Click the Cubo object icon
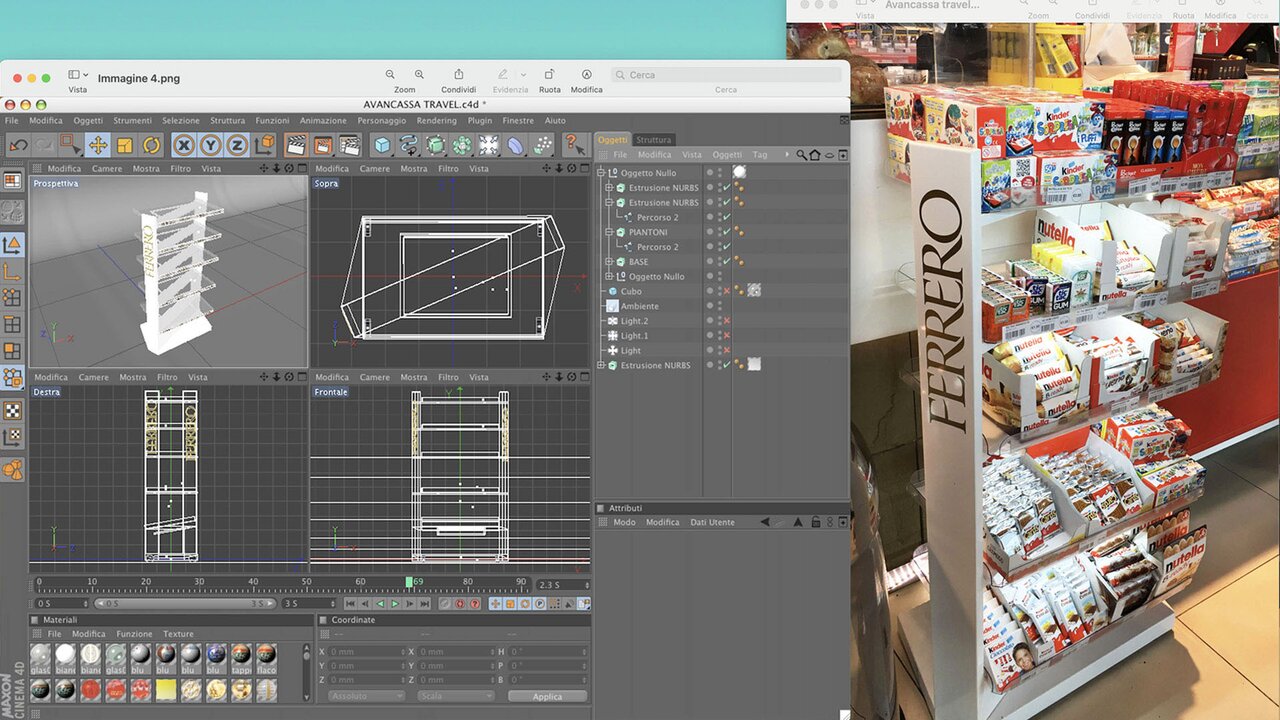This screenshot has width=1280, height=720. coord(613,291)
